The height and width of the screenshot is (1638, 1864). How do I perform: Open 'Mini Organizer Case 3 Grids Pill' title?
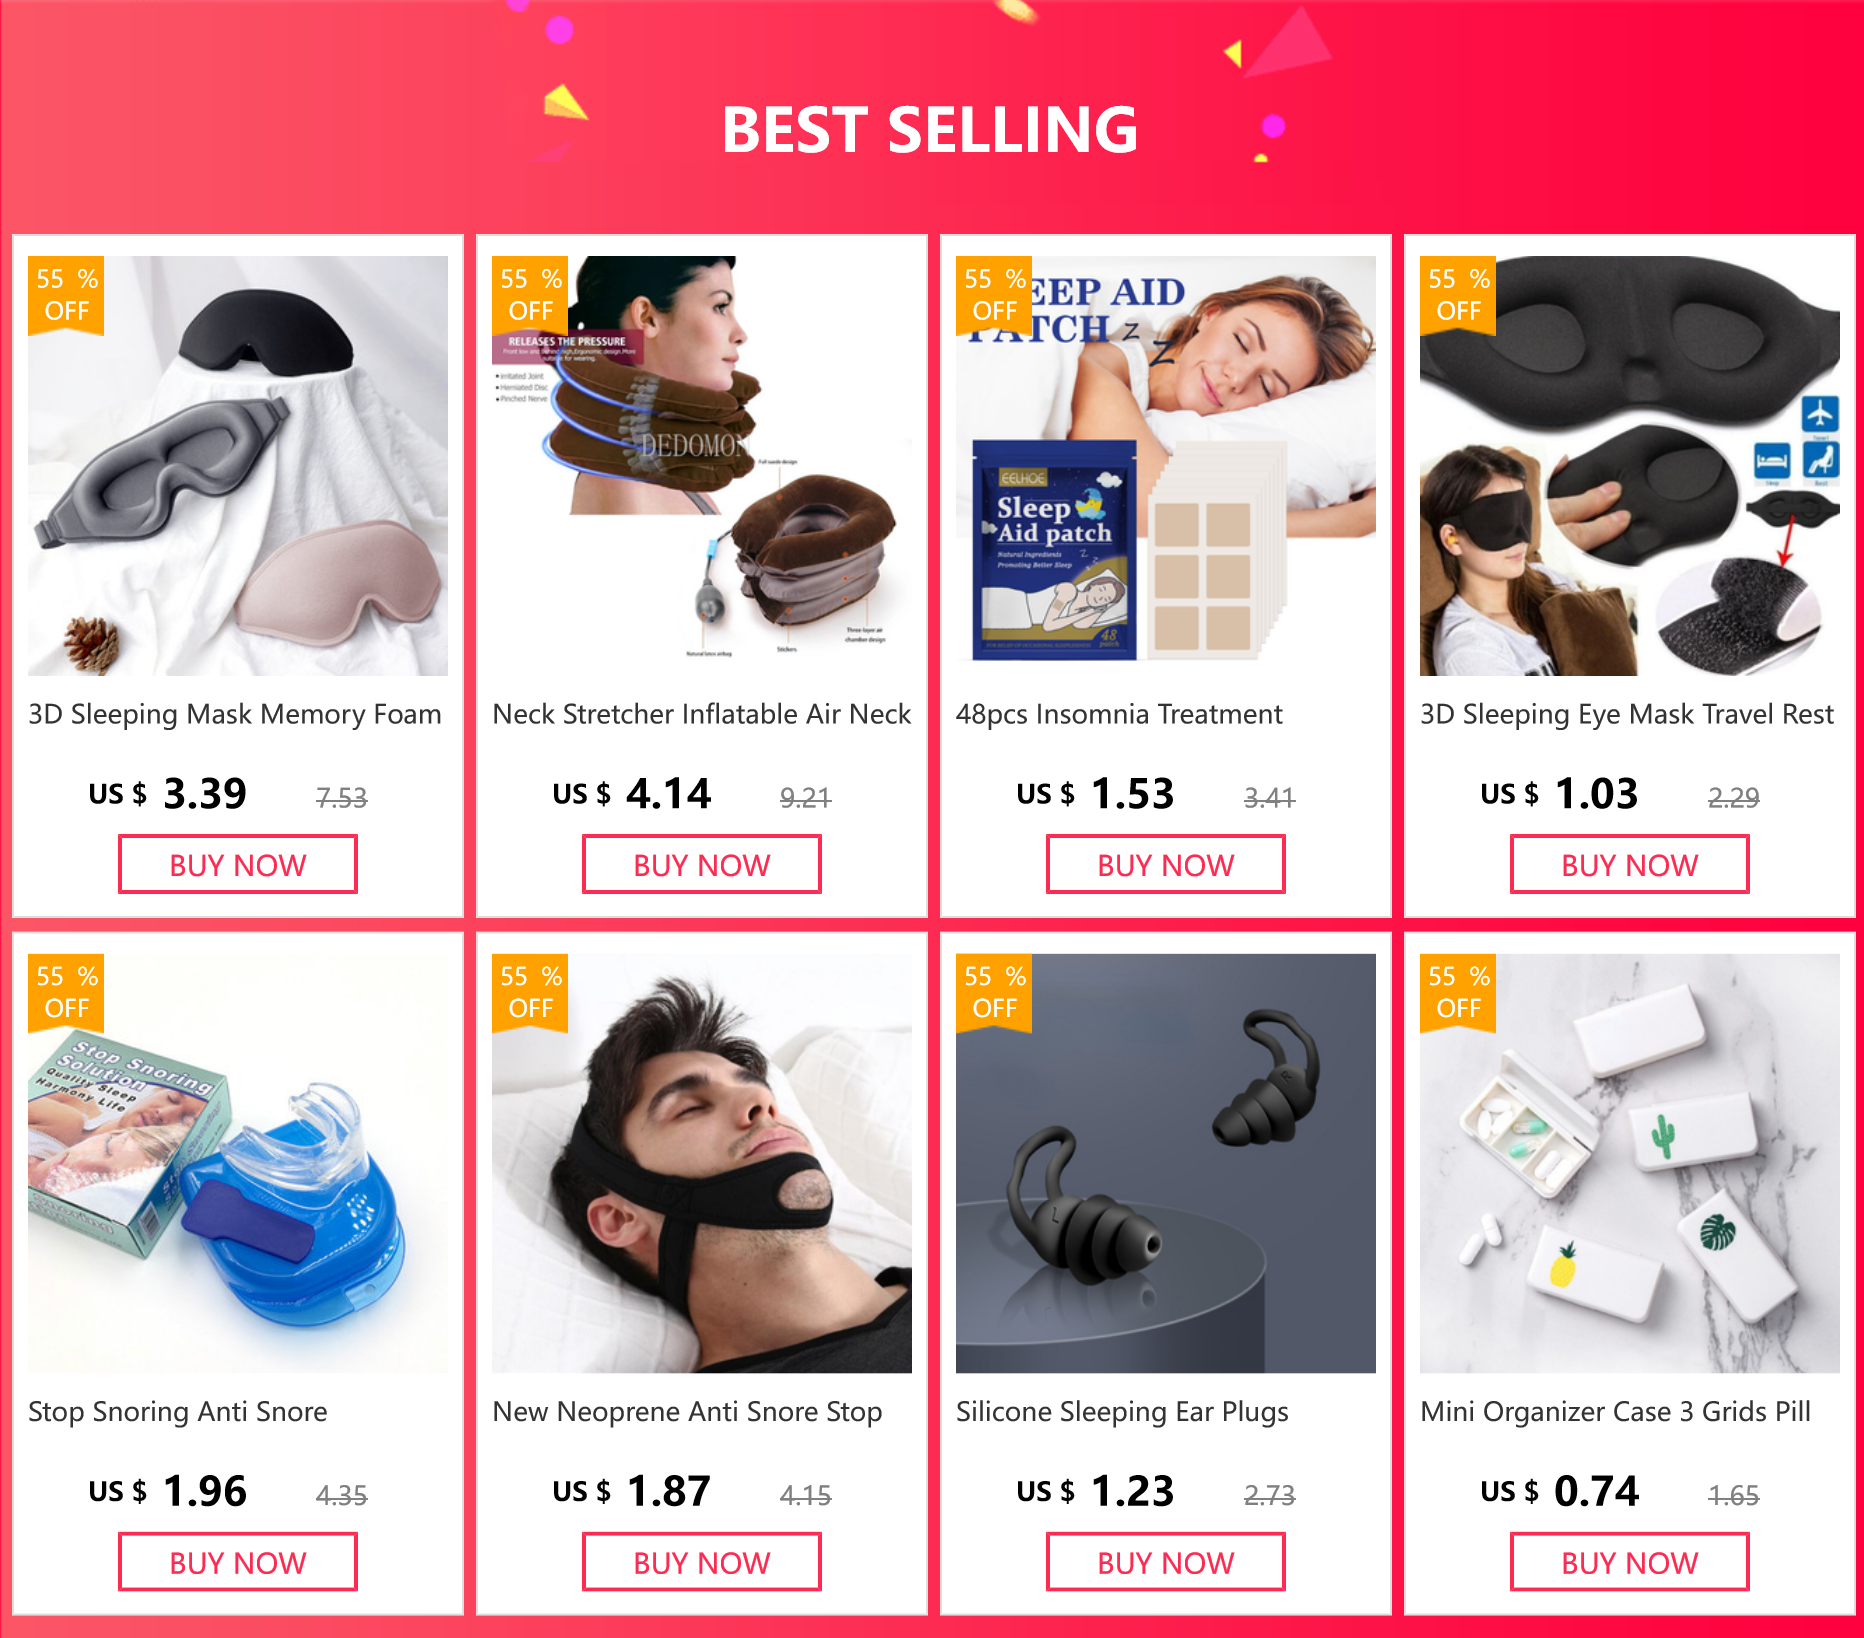point(1616,1412)
